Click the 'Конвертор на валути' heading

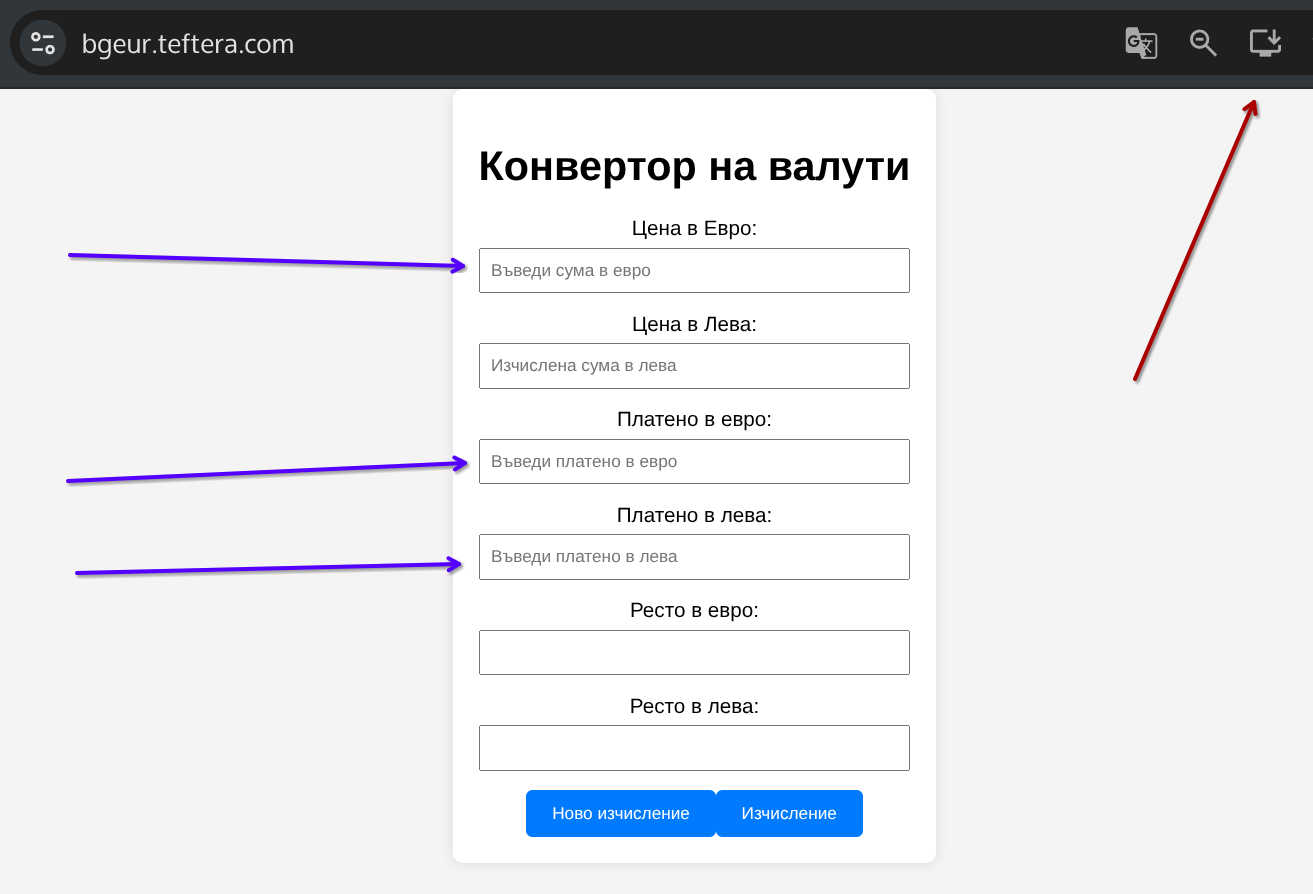pyautogui.click(x=694, y=166)
